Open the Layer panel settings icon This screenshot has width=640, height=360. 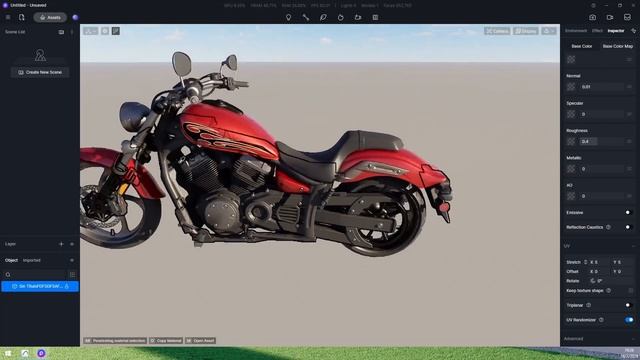[x=72, y=244]
